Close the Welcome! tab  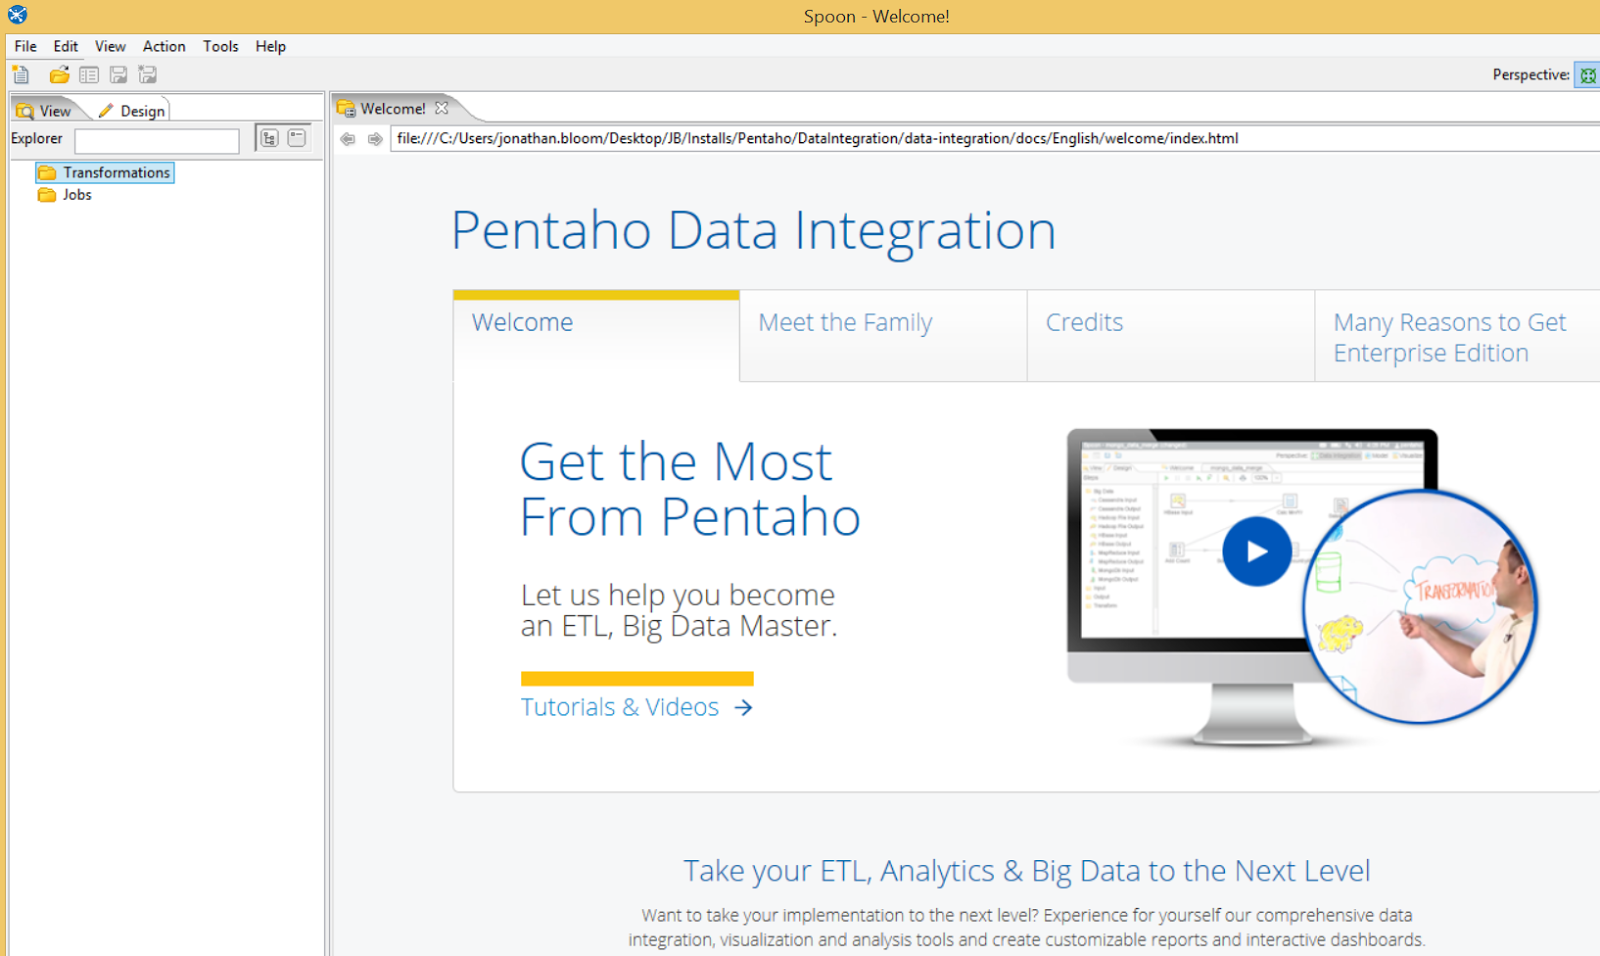point(442,108)
